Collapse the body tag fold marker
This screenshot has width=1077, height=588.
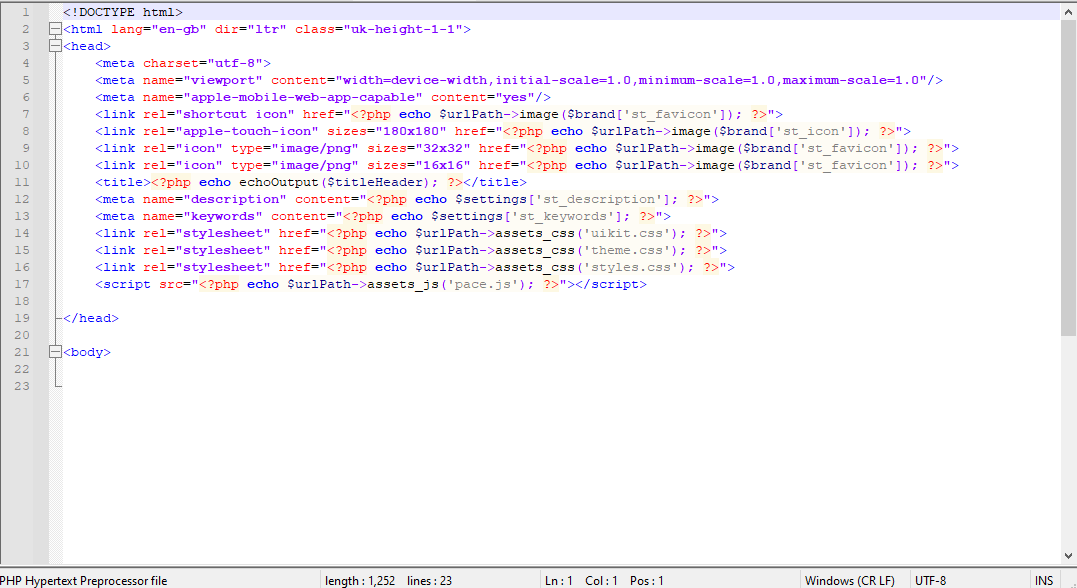click(x=55, y=352)
